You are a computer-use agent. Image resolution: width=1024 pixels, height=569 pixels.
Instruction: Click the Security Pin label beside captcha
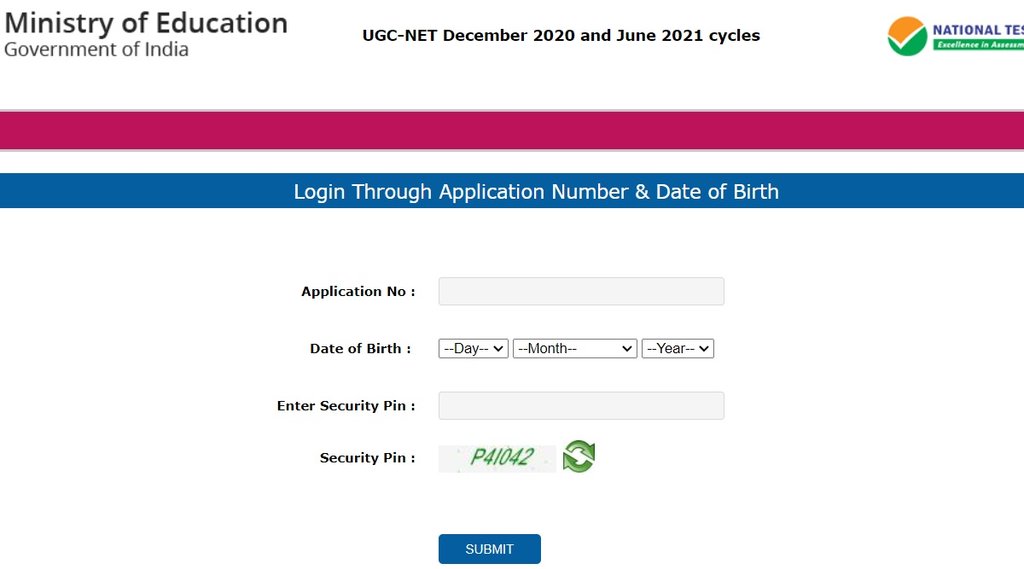pos(366,458)
